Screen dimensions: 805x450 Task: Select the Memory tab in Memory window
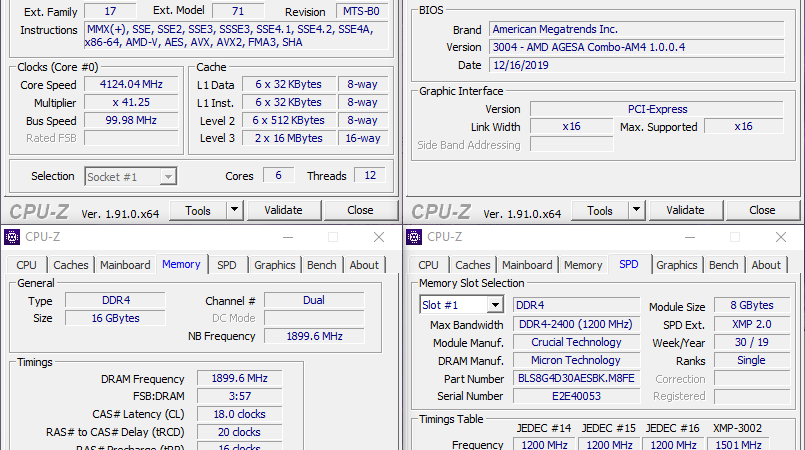click(181, 264)
